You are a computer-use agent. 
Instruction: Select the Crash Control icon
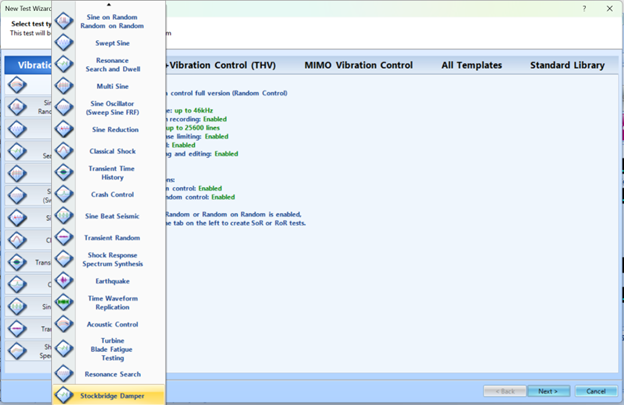pyautogui.click(x=64, y=194)
